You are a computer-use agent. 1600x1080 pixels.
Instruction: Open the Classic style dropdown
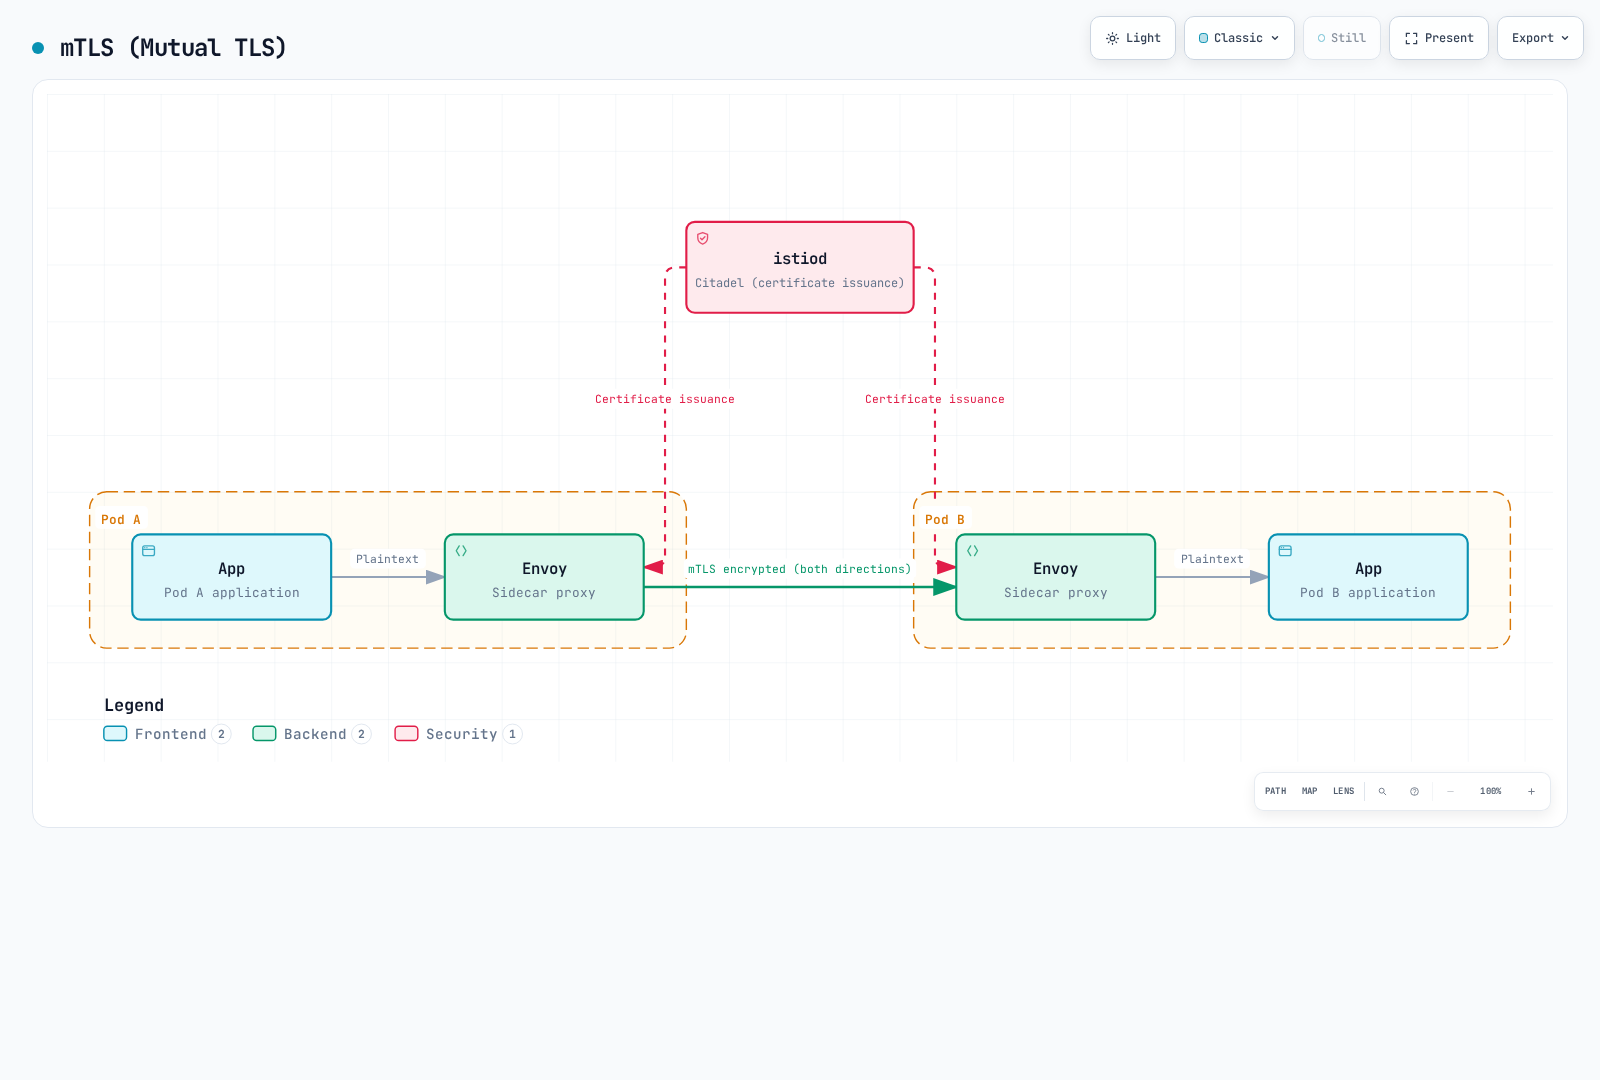[1239, 38]
